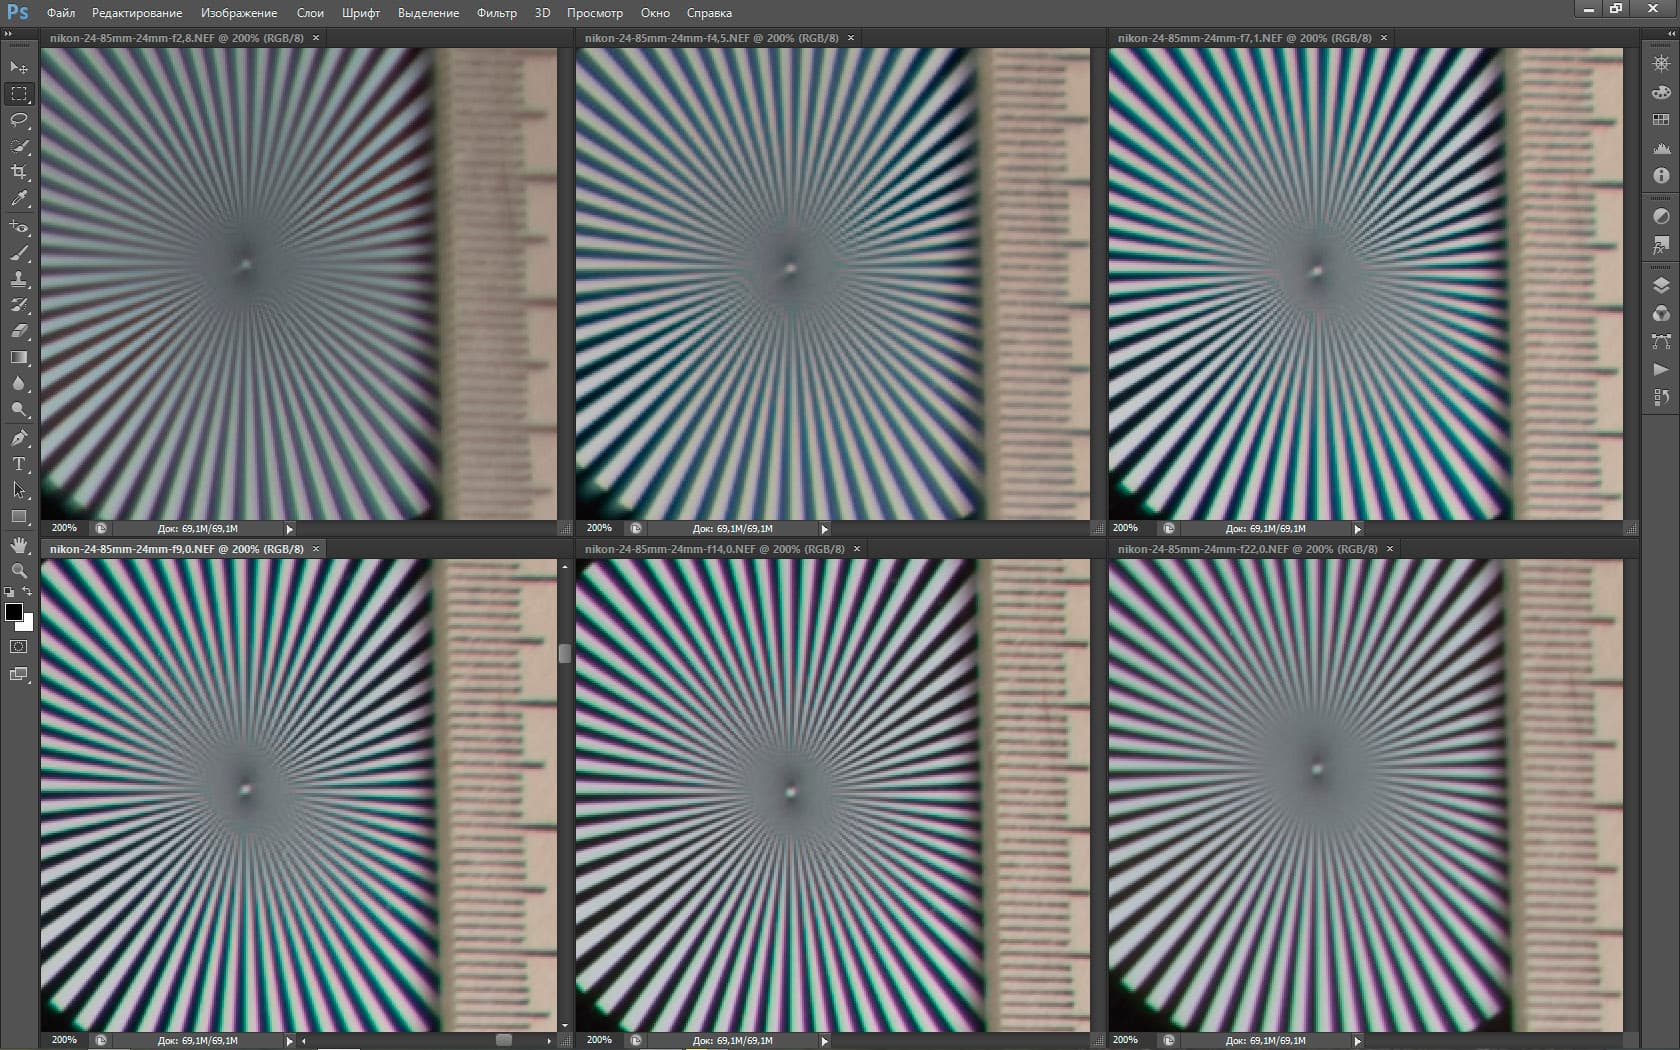Open the Файл menu
1680x1050 pixels.
pyautogui.click(x=61, y=13)
